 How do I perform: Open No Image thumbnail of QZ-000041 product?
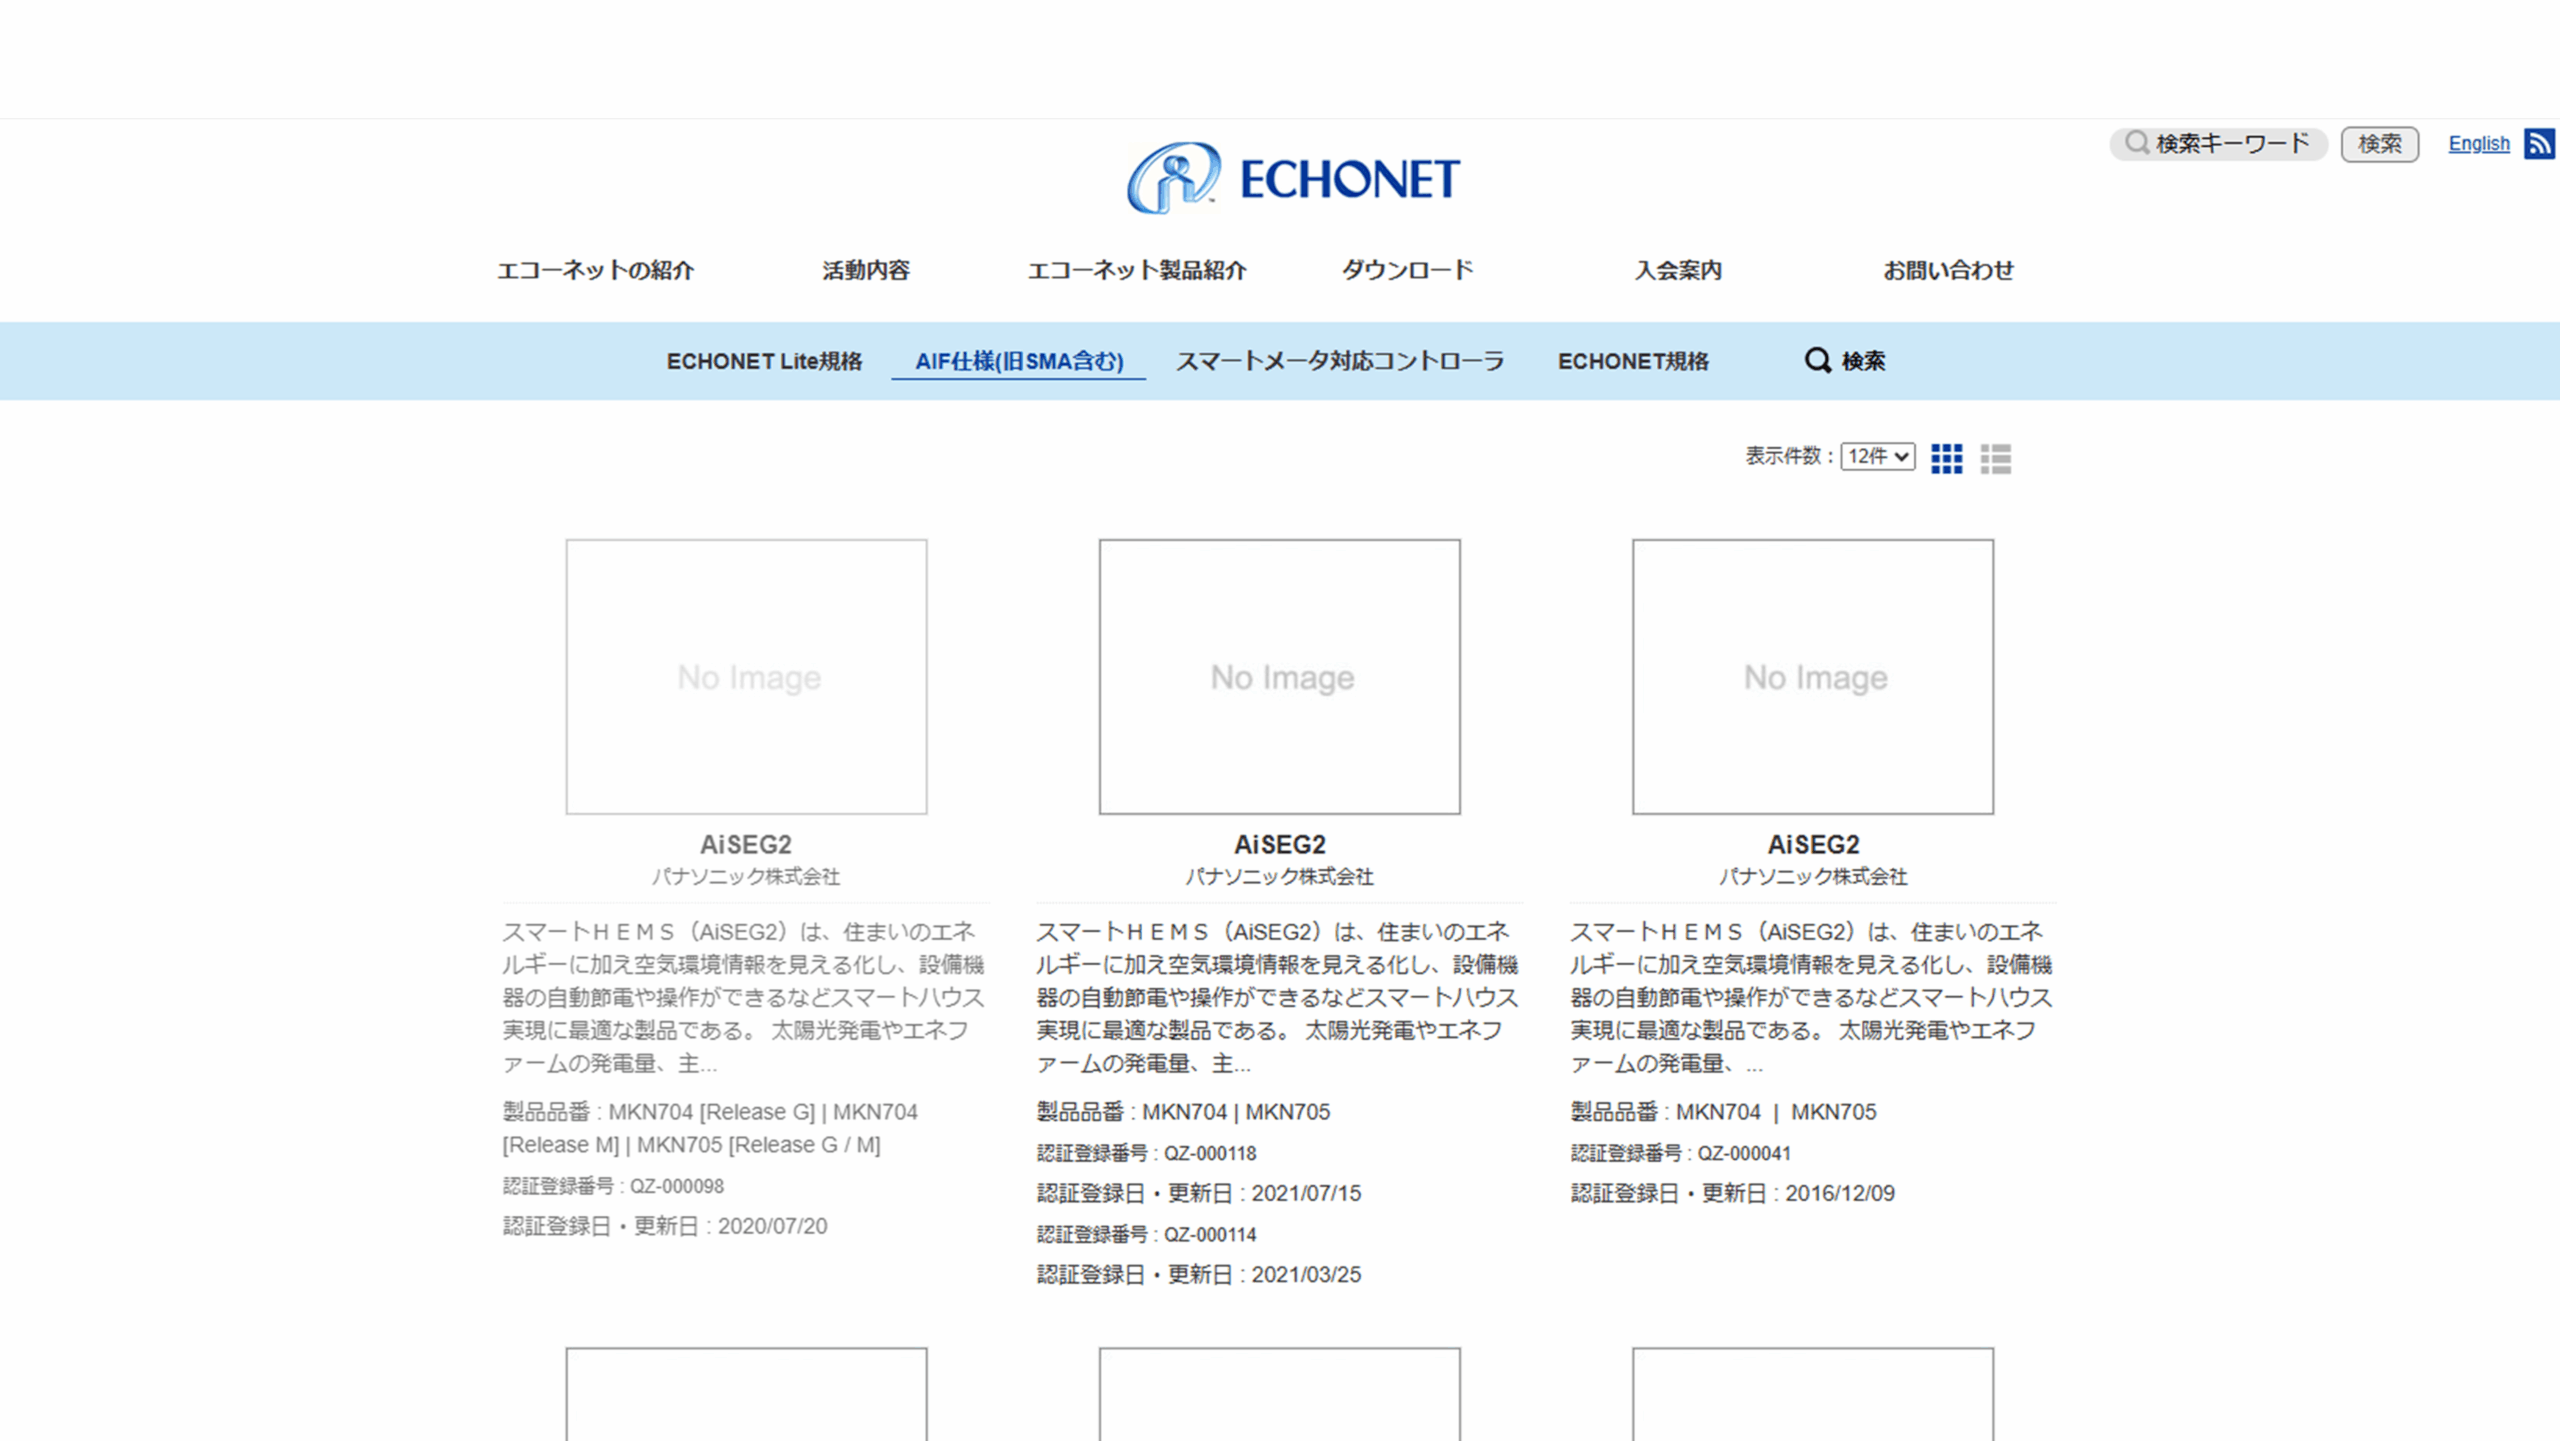pyautogui.click(x=1813, y=677)
